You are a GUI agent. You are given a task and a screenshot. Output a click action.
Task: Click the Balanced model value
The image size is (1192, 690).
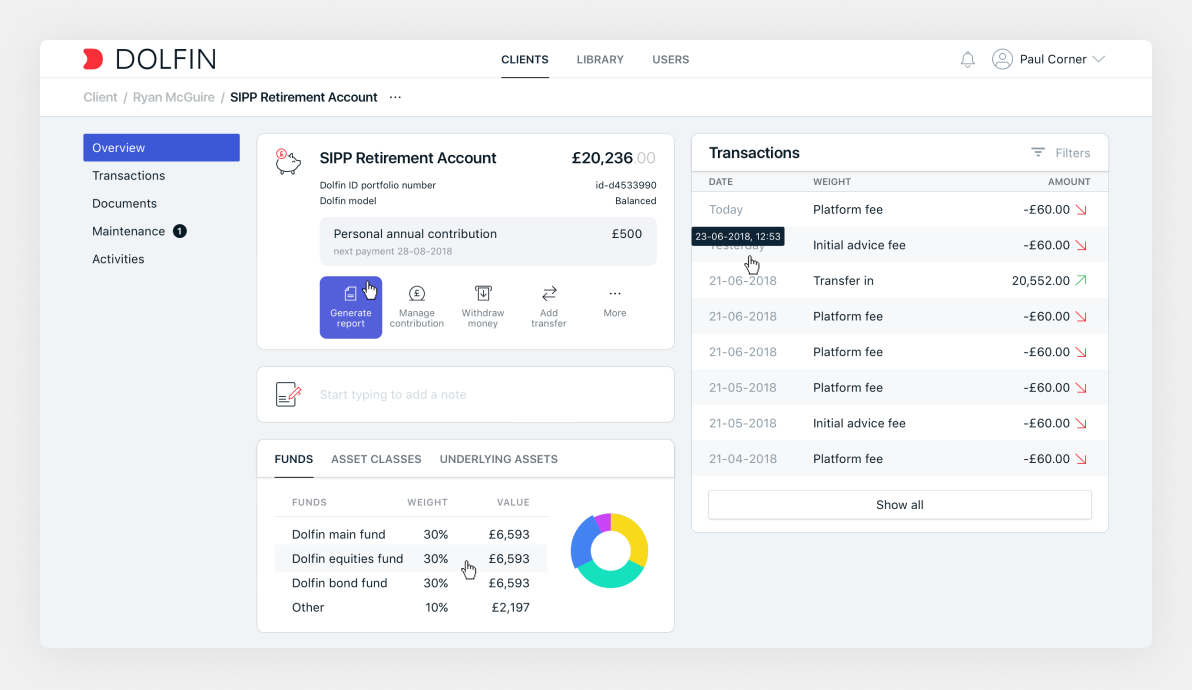coord(636,201)
